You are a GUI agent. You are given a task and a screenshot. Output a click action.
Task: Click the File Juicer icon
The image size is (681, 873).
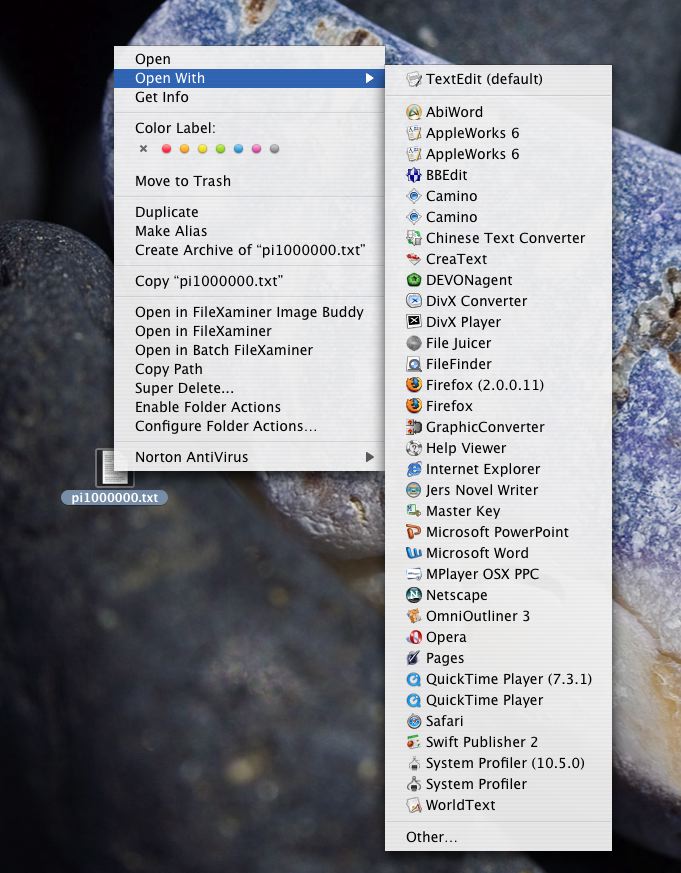tap(414, 344)
